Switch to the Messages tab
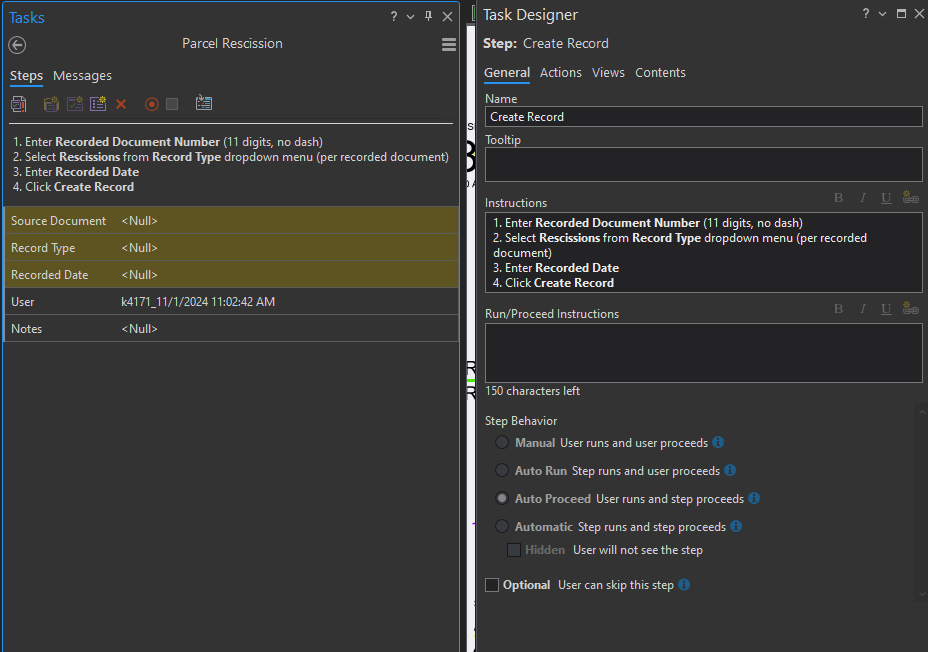This screenshot has width=928, height=652. click(82, 75)
